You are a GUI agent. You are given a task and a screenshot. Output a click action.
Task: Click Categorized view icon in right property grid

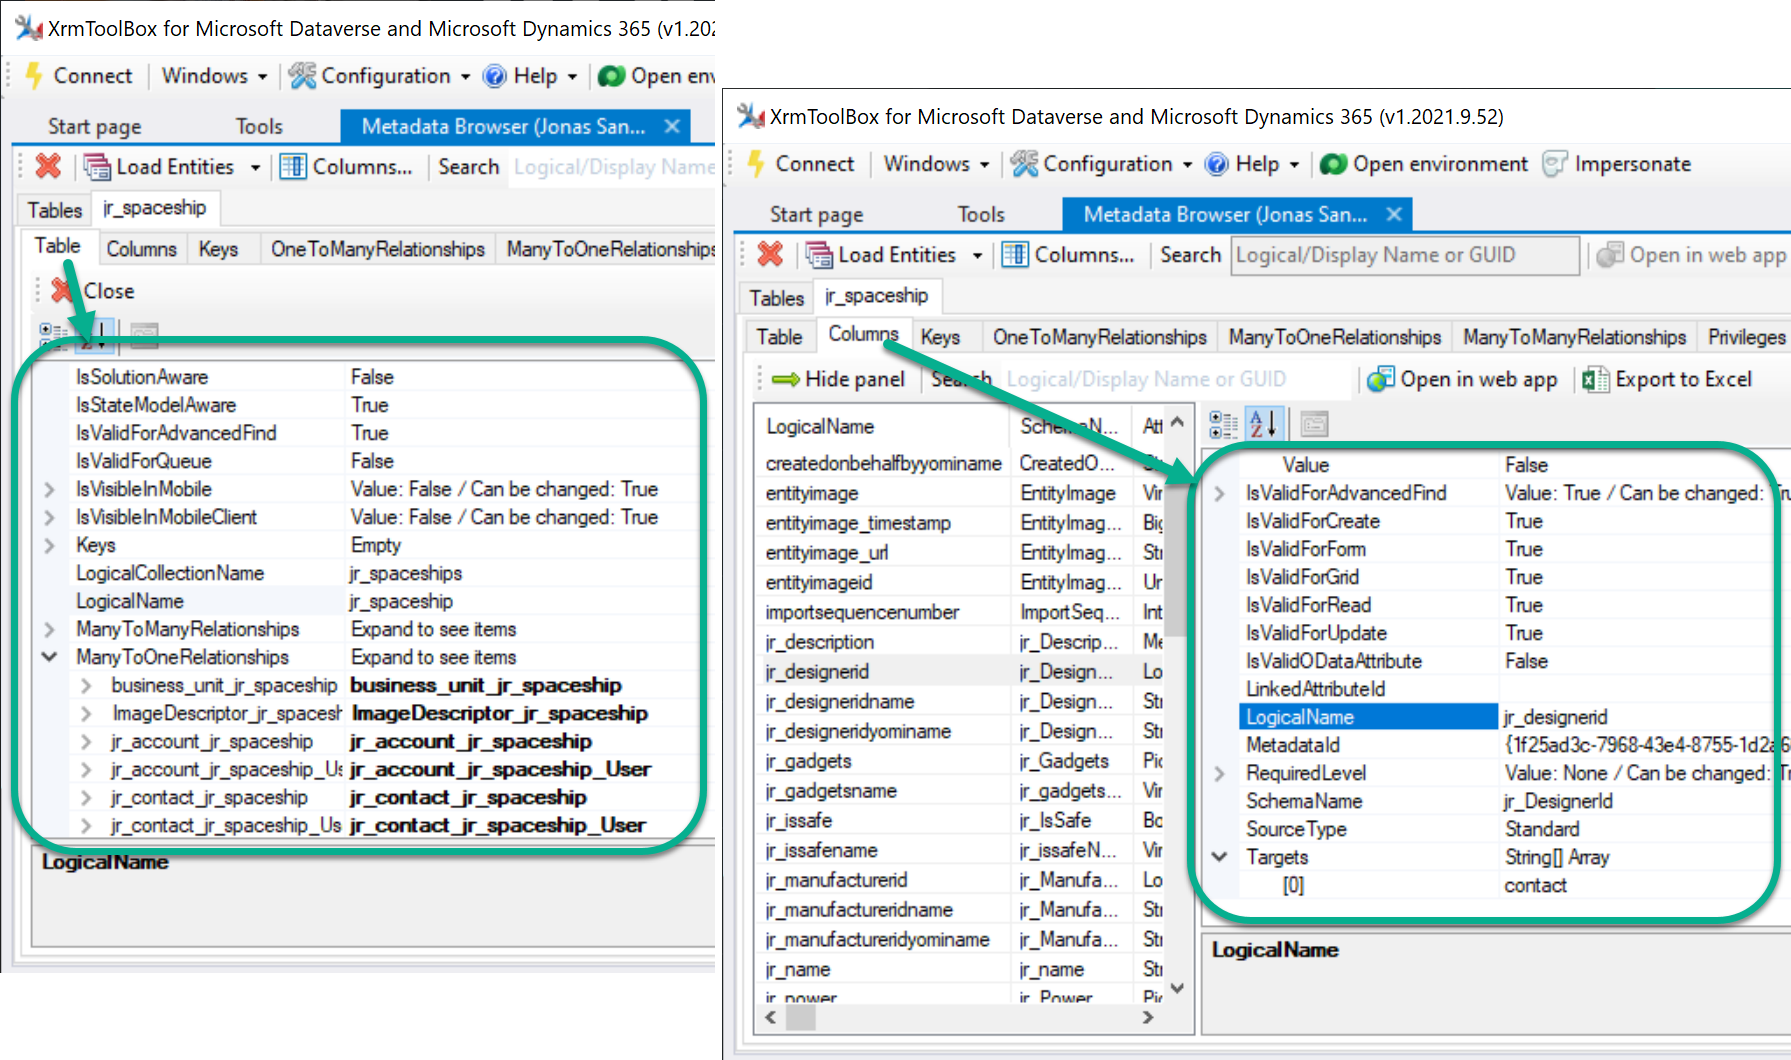click(x=1223, y=424)
